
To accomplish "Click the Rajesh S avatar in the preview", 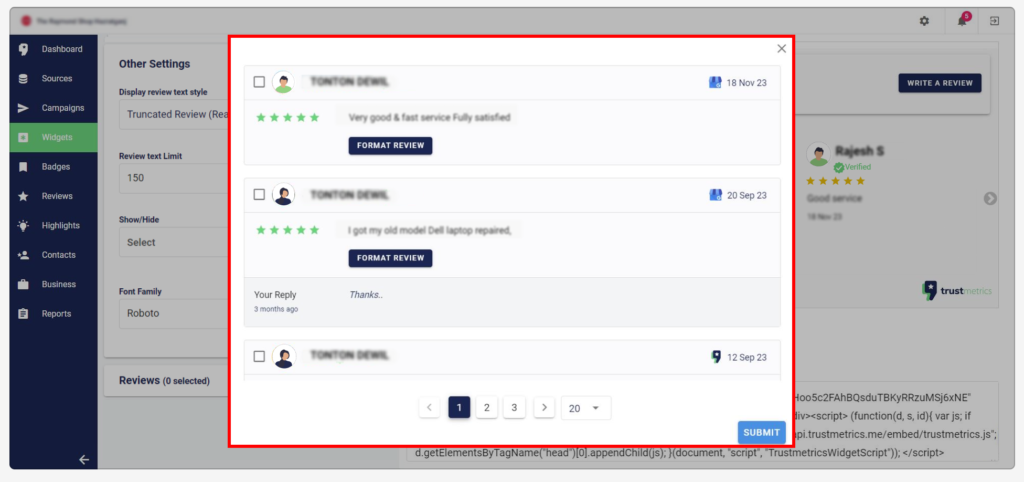I will 818,154.
